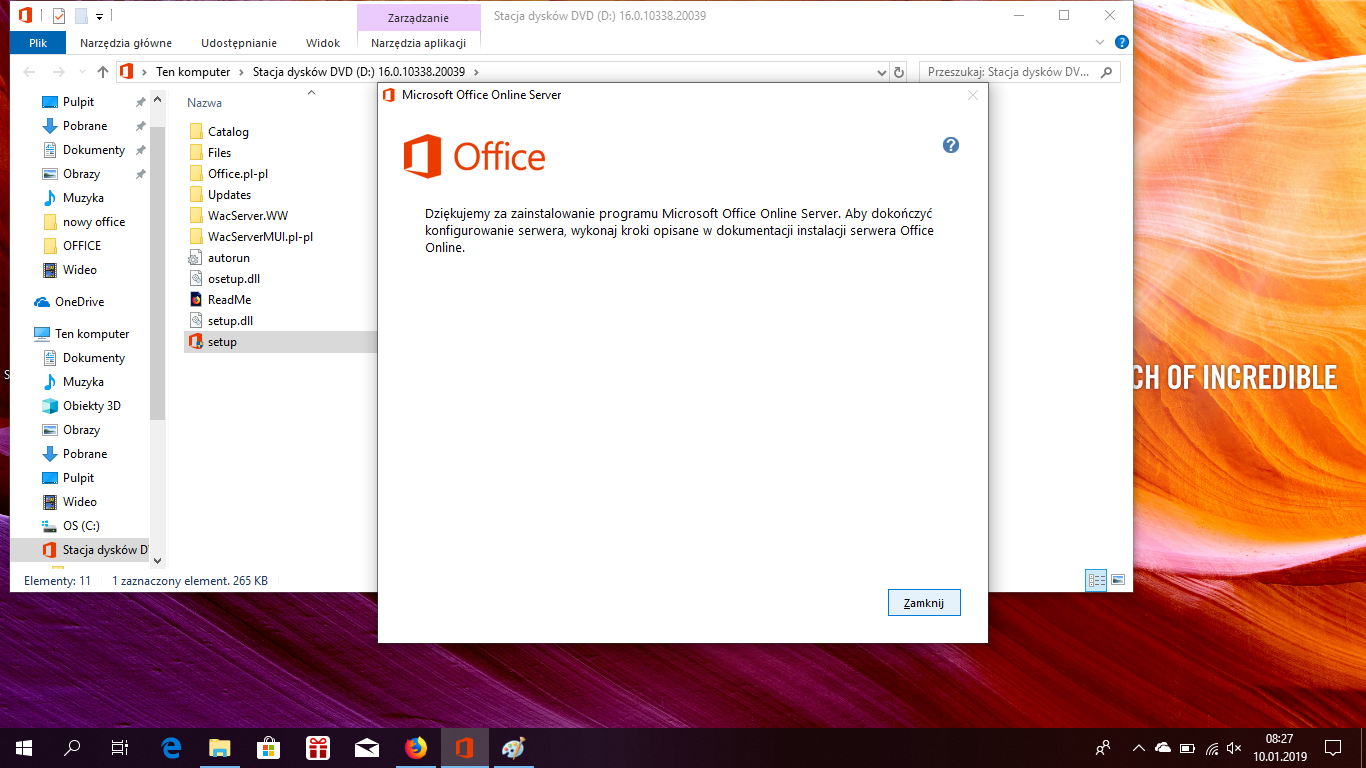Switch Explorer to details view
This screenshot has width=1366, height=768.
click(1097, 580)
